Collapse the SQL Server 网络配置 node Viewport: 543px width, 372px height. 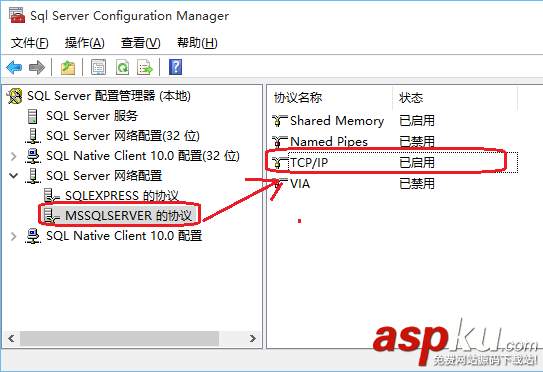[x=14, y=176]
